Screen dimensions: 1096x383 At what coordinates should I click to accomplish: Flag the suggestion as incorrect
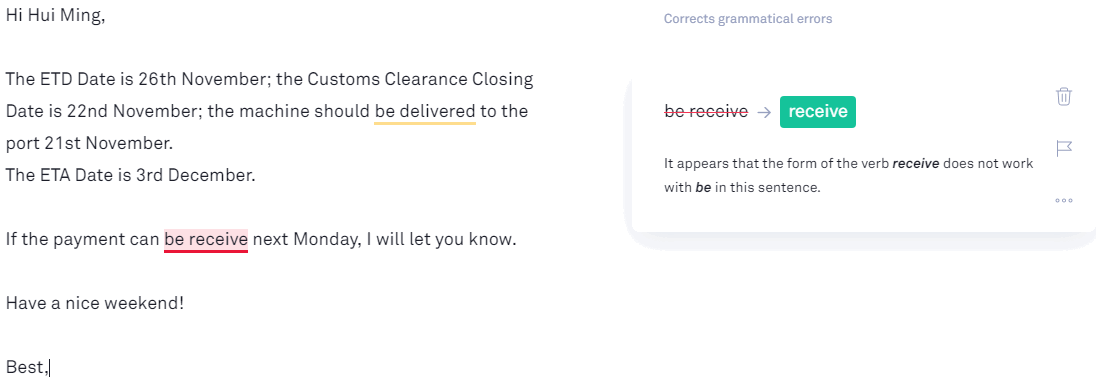[1064, 148]
